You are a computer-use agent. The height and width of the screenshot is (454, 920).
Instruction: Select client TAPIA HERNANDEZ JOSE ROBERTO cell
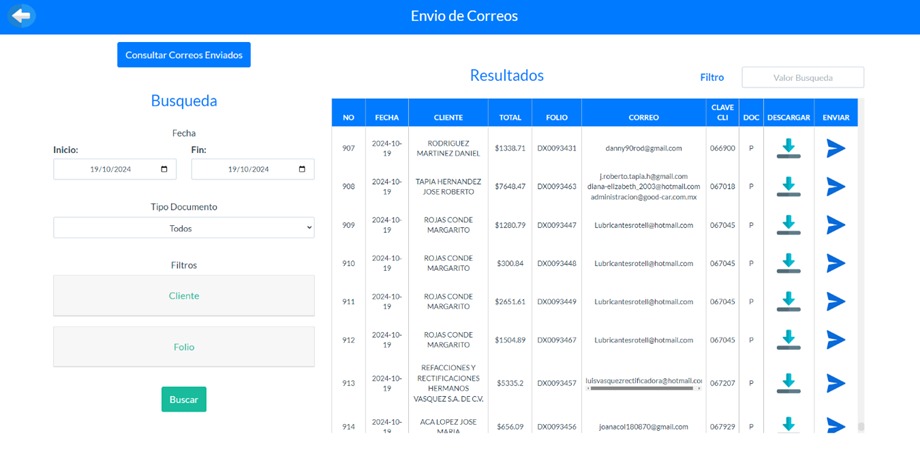click(x=448, y=187)
